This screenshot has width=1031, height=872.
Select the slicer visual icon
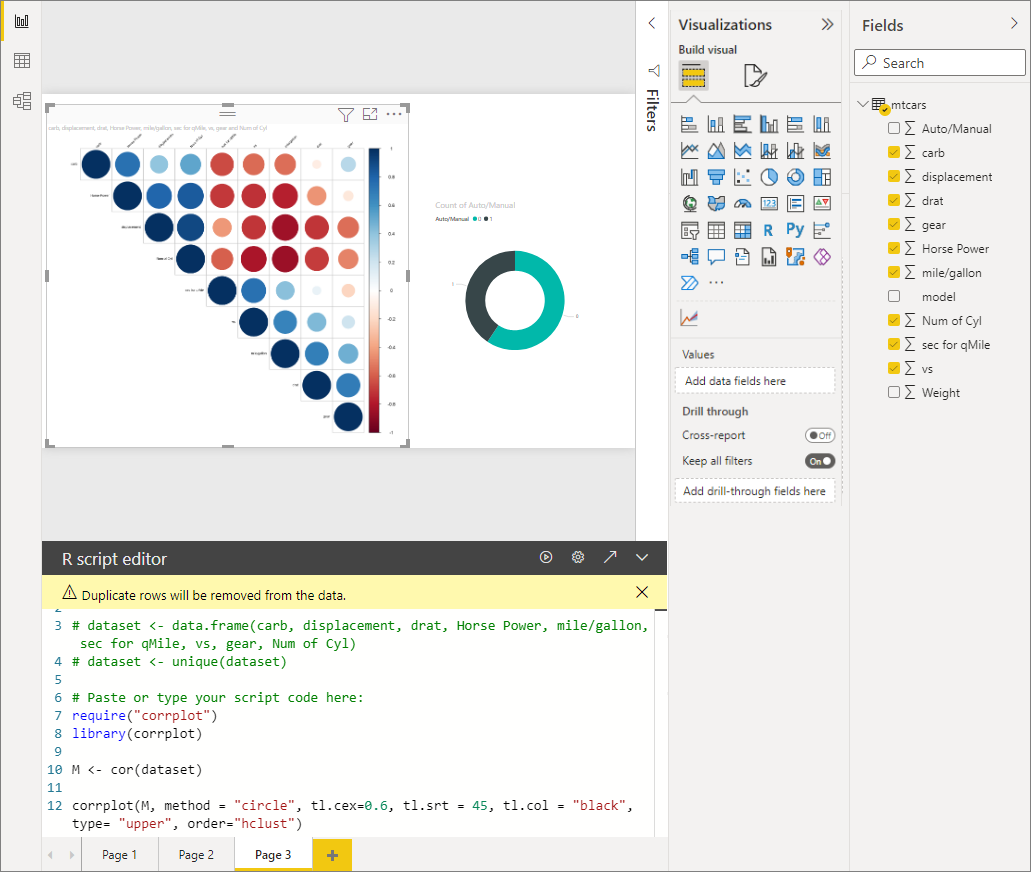point(689,229)
